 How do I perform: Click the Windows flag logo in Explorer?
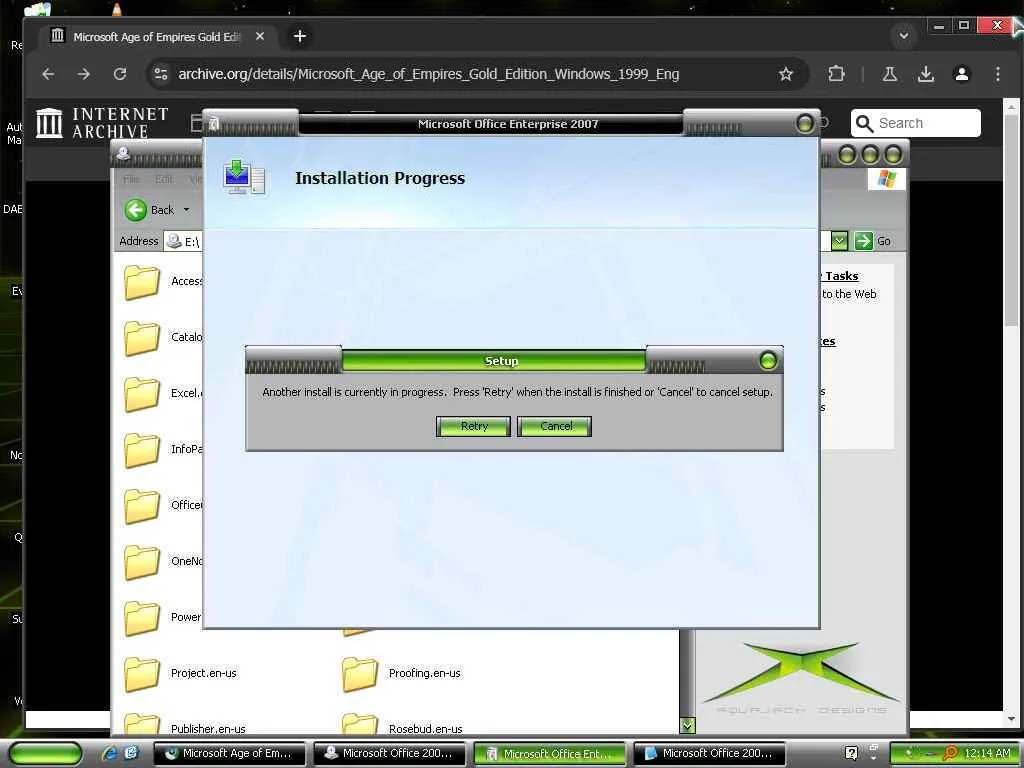(x=887, y=178)
